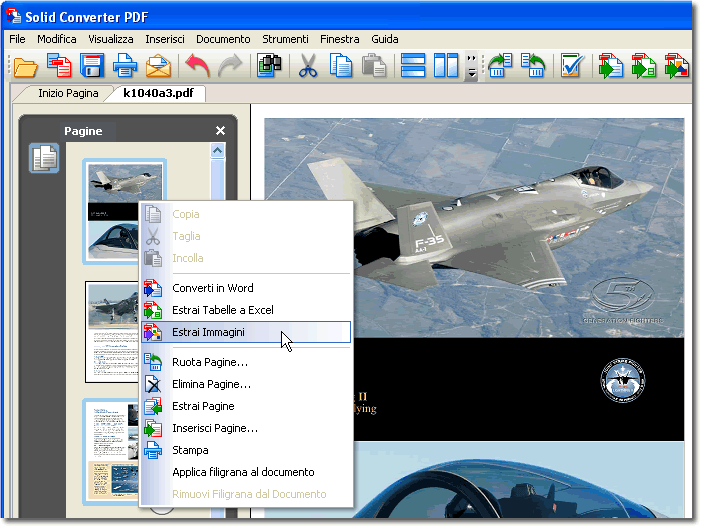Click the Pagine panel sidebar icon

point(44,158)
